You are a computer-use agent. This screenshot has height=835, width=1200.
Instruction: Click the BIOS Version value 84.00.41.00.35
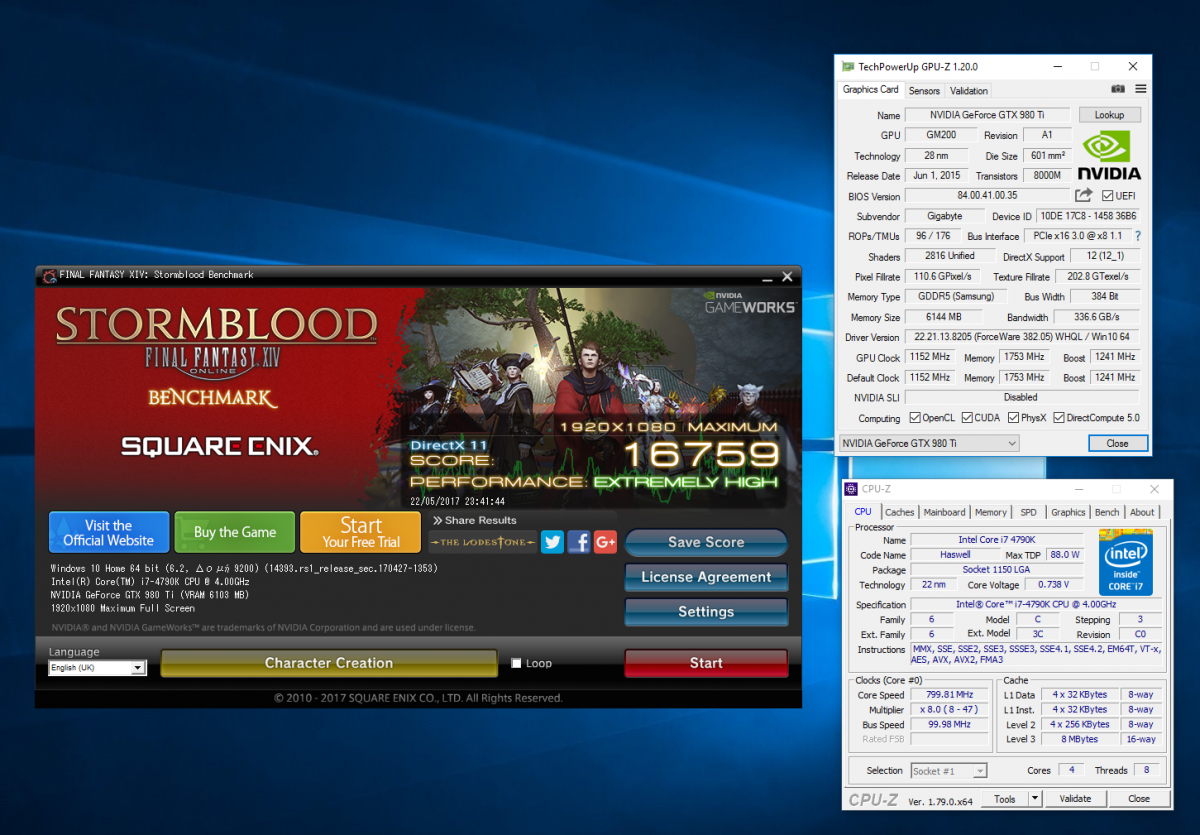(x=987, y=196)
